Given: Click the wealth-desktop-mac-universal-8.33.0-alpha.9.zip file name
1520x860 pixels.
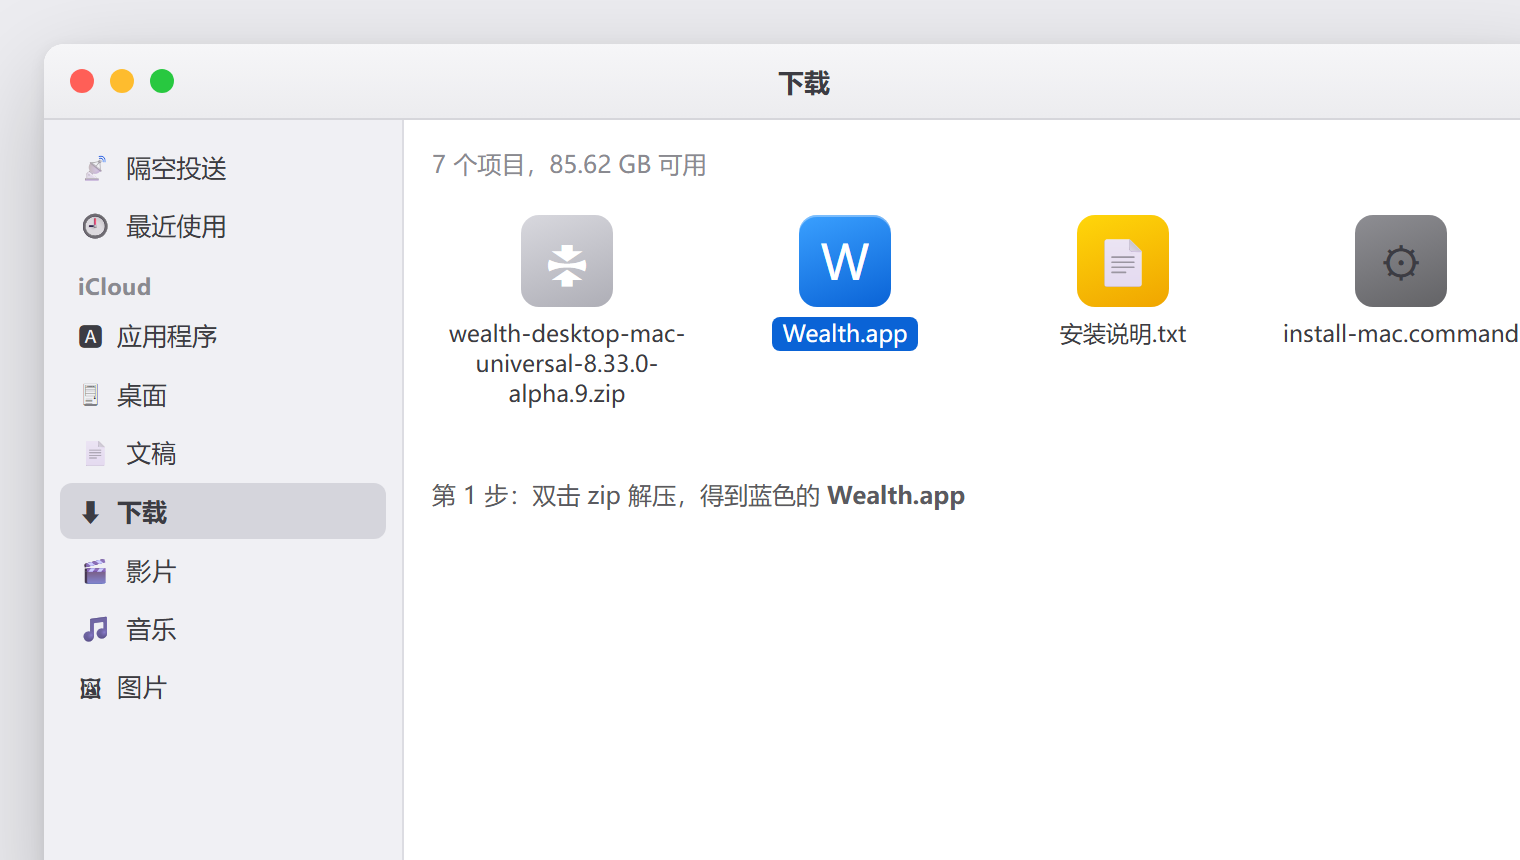Looking at the screenshot, I should [x=567, y=364].
